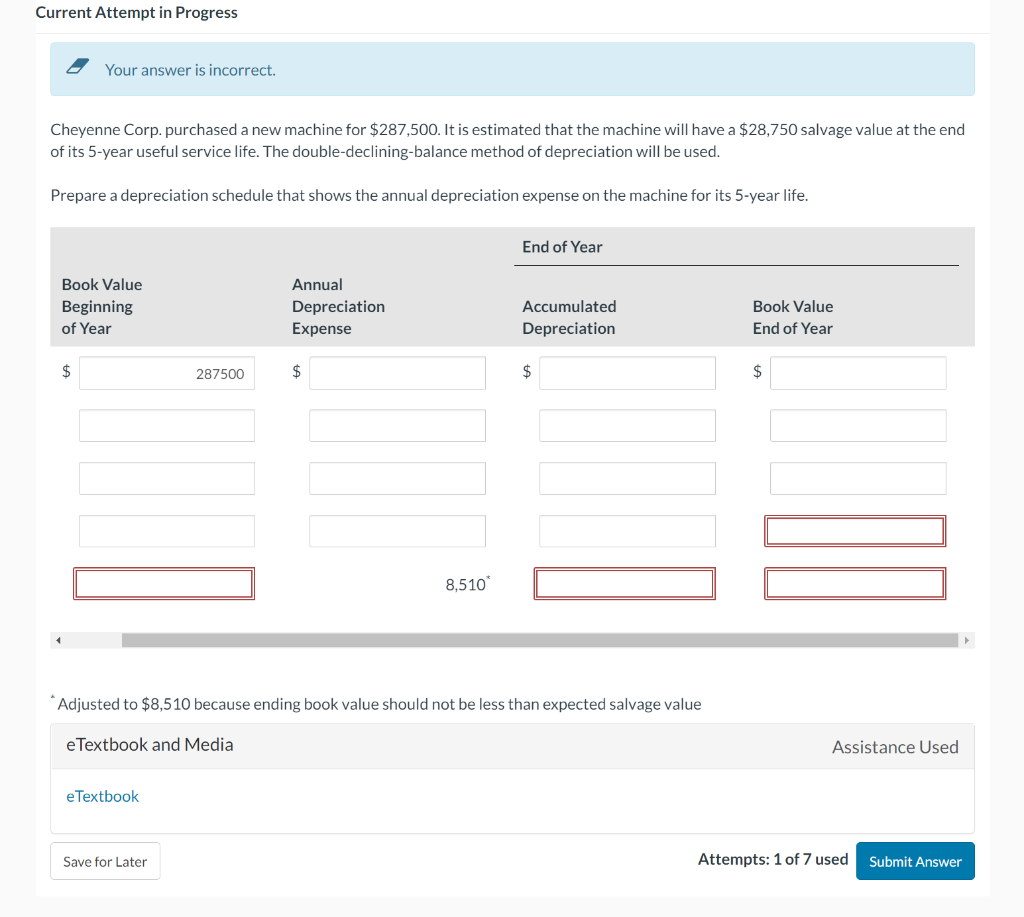Click the row 3 Book Value End of Year field
The image size is (1024, 917).
point(858,479)
